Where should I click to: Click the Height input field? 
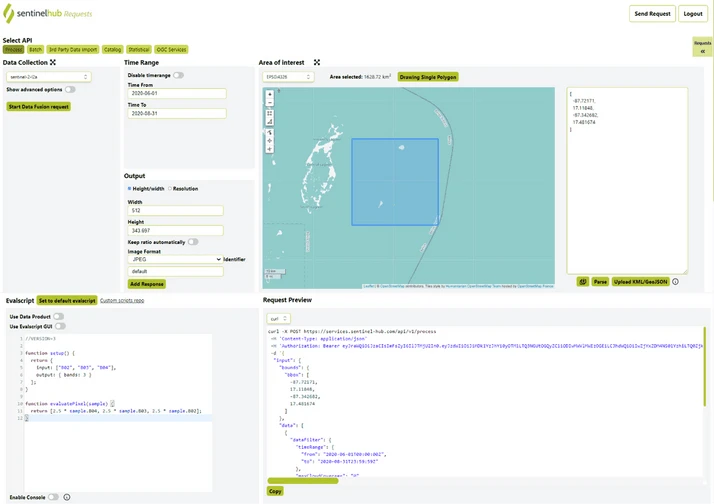click(176, 230)
